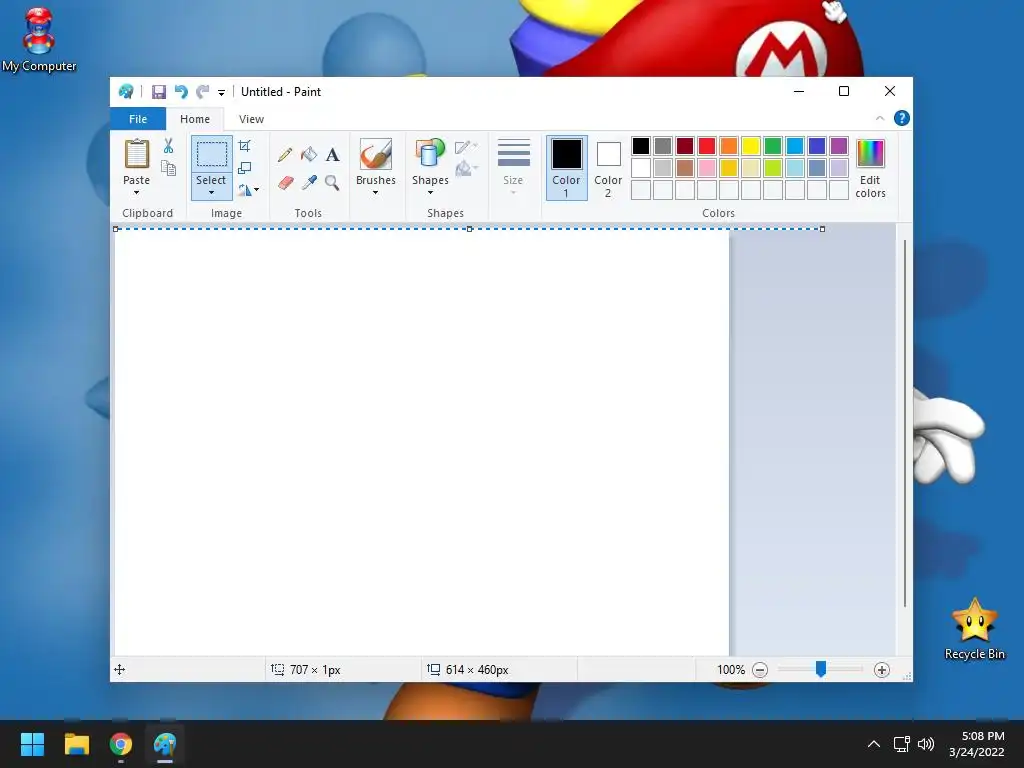Open Google Chrome from taskbar

[121, 744]
